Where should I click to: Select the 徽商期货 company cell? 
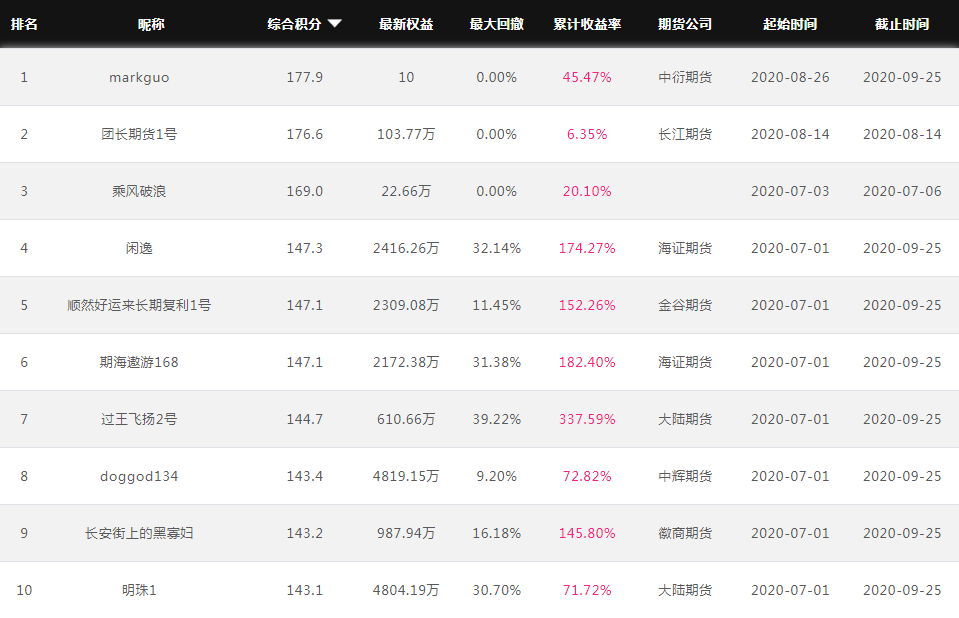tap(685, 533)
